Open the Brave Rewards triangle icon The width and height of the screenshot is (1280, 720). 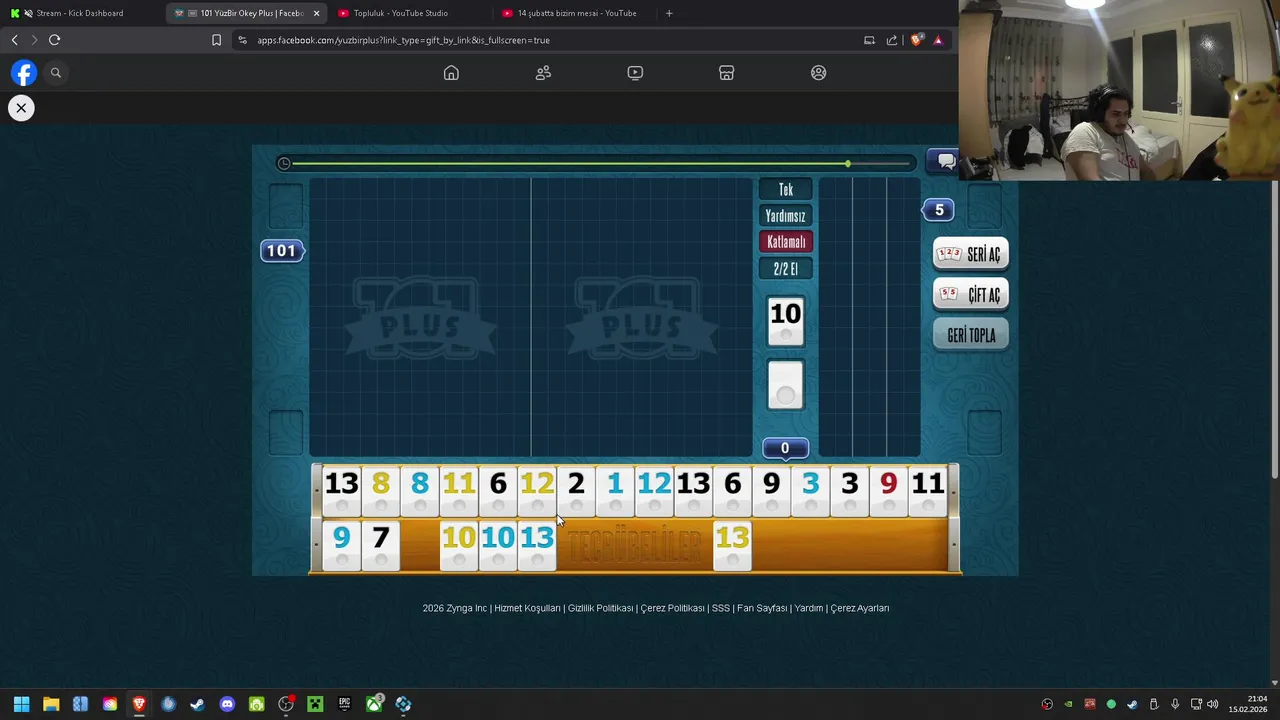pos(938,40)
